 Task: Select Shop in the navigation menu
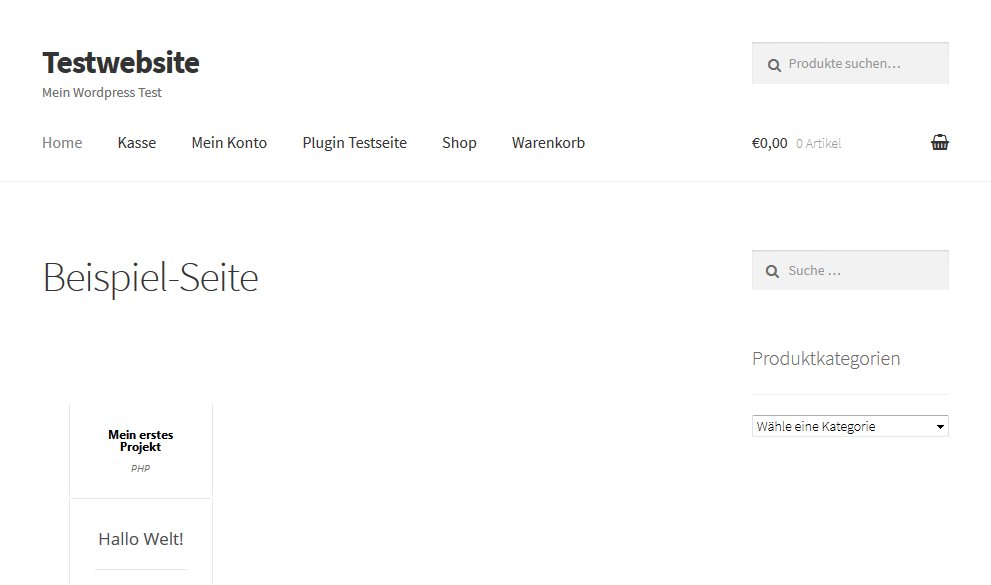click(x=459, y=143)
